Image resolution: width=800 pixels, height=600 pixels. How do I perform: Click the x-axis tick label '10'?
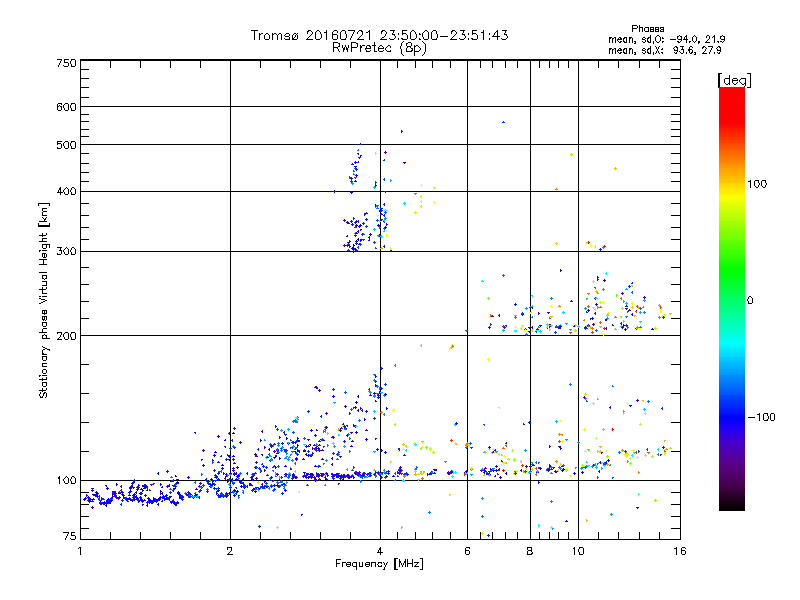pyautogui.click(x=578, y=551)
